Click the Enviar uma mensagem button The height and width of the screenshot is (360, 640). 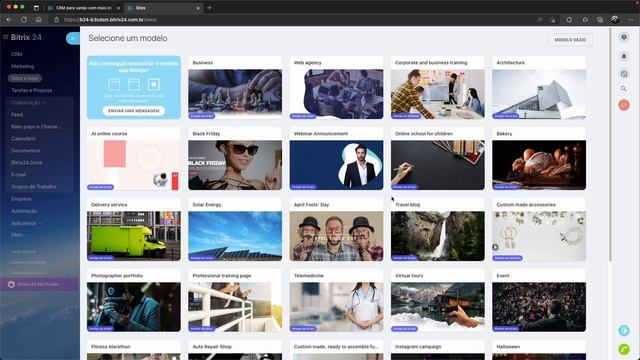133,111
